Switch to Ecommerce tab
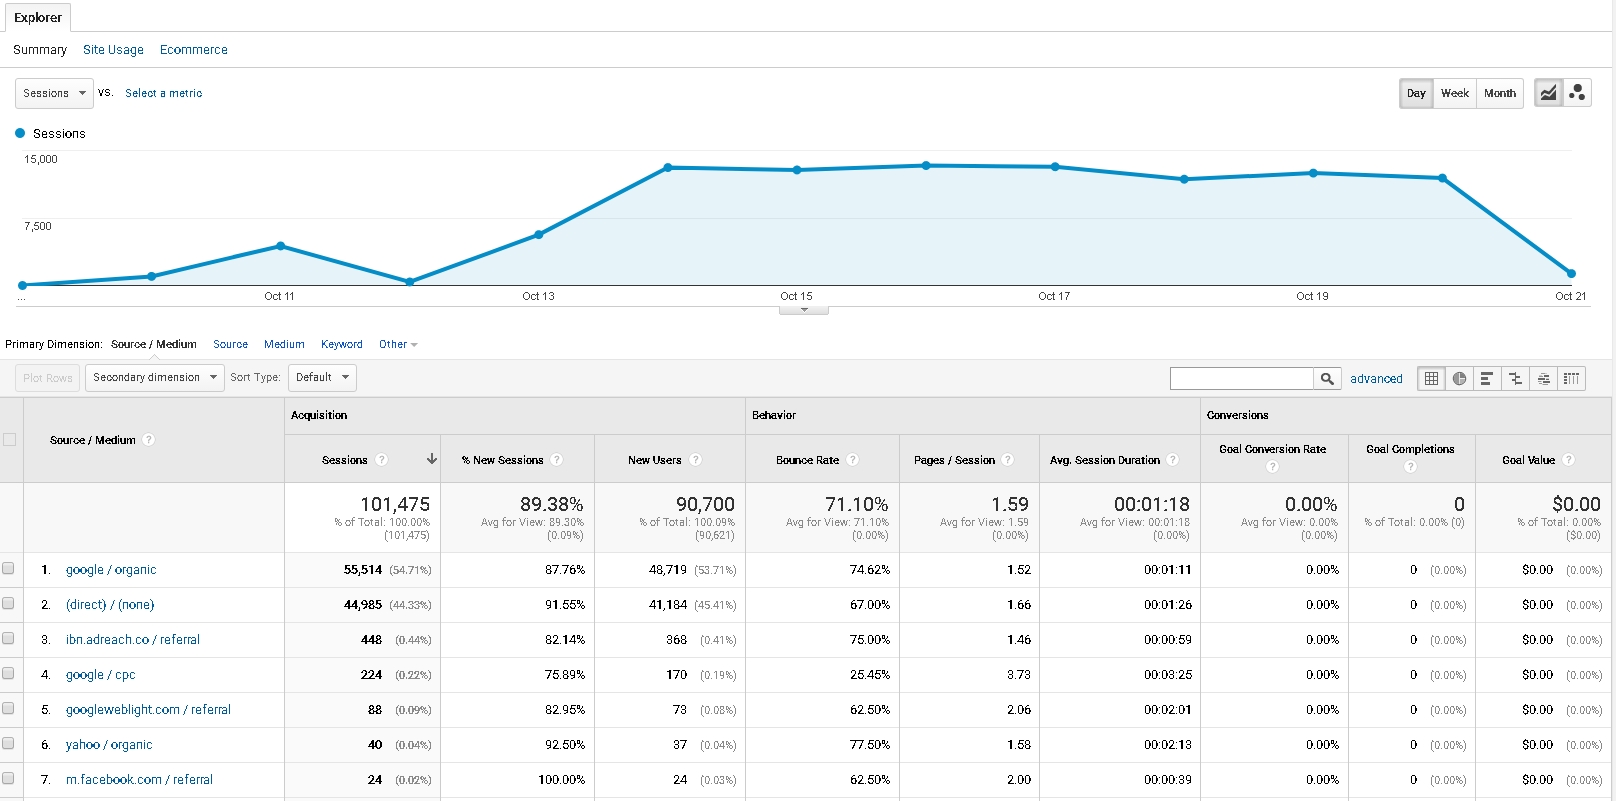The image size is (1616, 801). click(x=194, y=49)
